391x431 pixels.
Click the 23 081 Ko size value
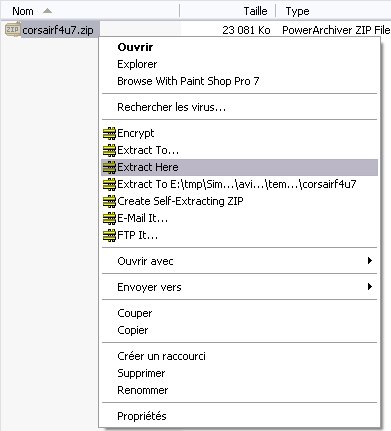click(x=246, y=30)
